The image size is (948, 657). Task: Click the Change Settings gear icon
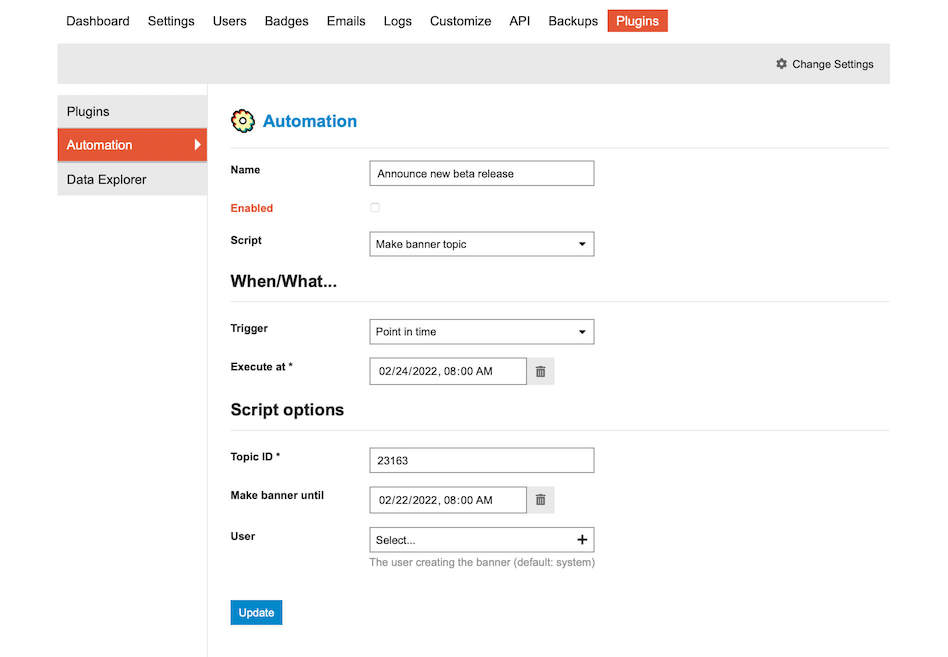(x=781, y=63)
